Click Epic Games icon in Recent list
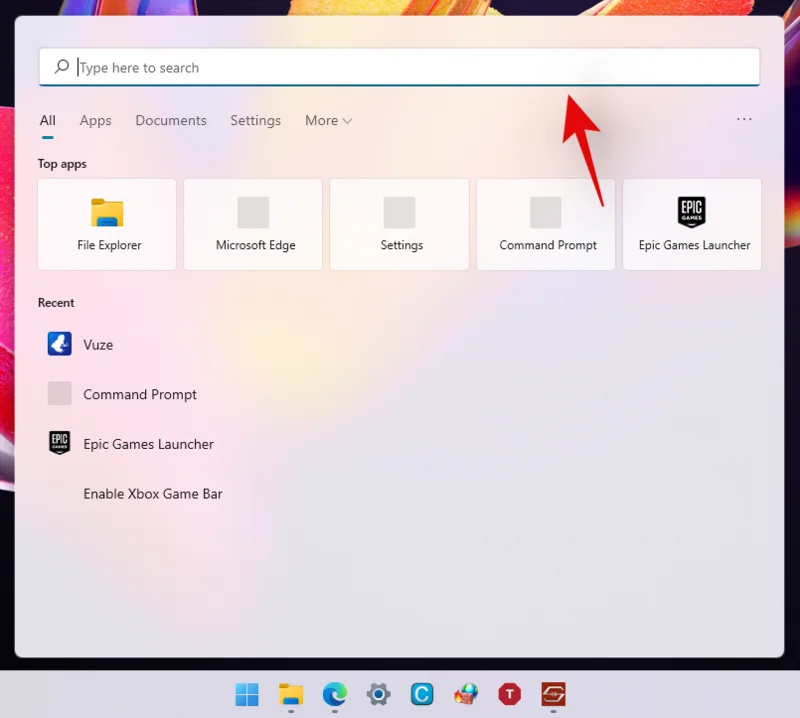The height and width of the screenshot is (718, 800). 60,443
